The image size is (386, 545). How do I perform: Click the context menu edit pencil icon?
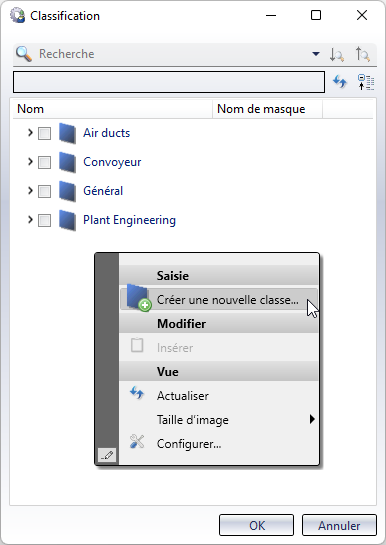coord(107,455)
